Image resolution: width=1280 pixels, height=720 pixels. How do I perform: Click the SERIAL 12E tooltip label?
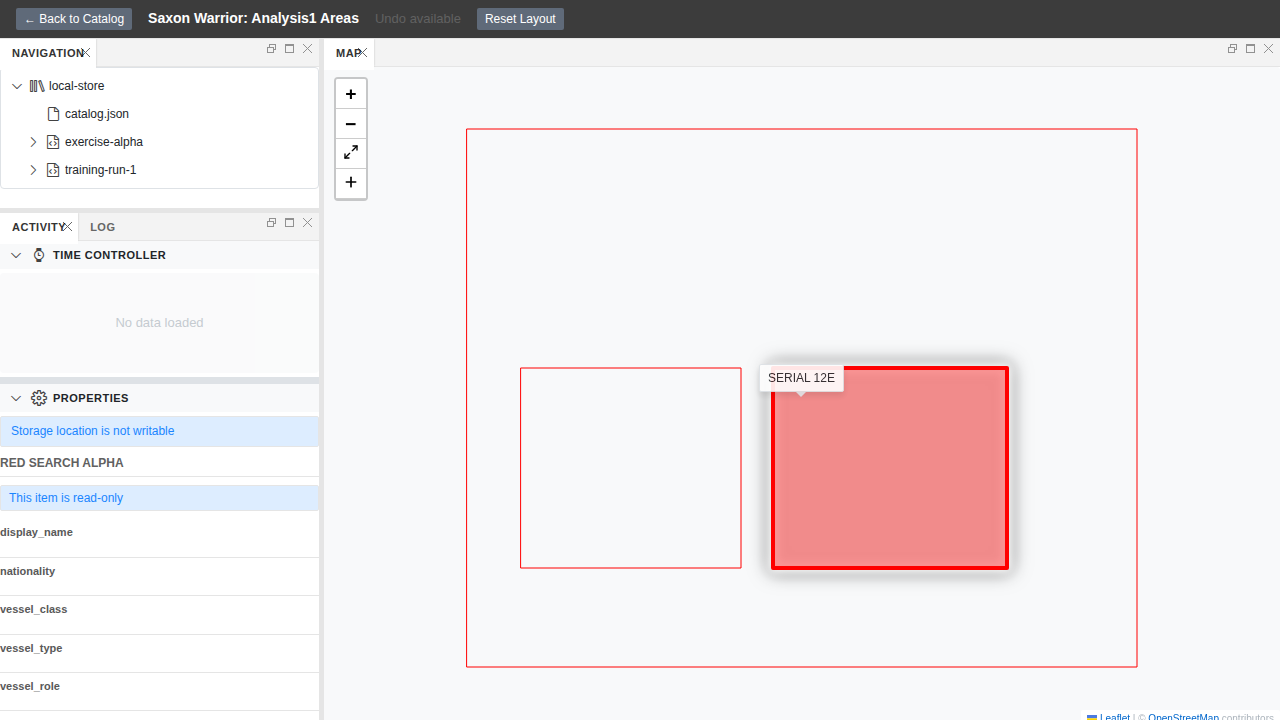coord(801,378)
